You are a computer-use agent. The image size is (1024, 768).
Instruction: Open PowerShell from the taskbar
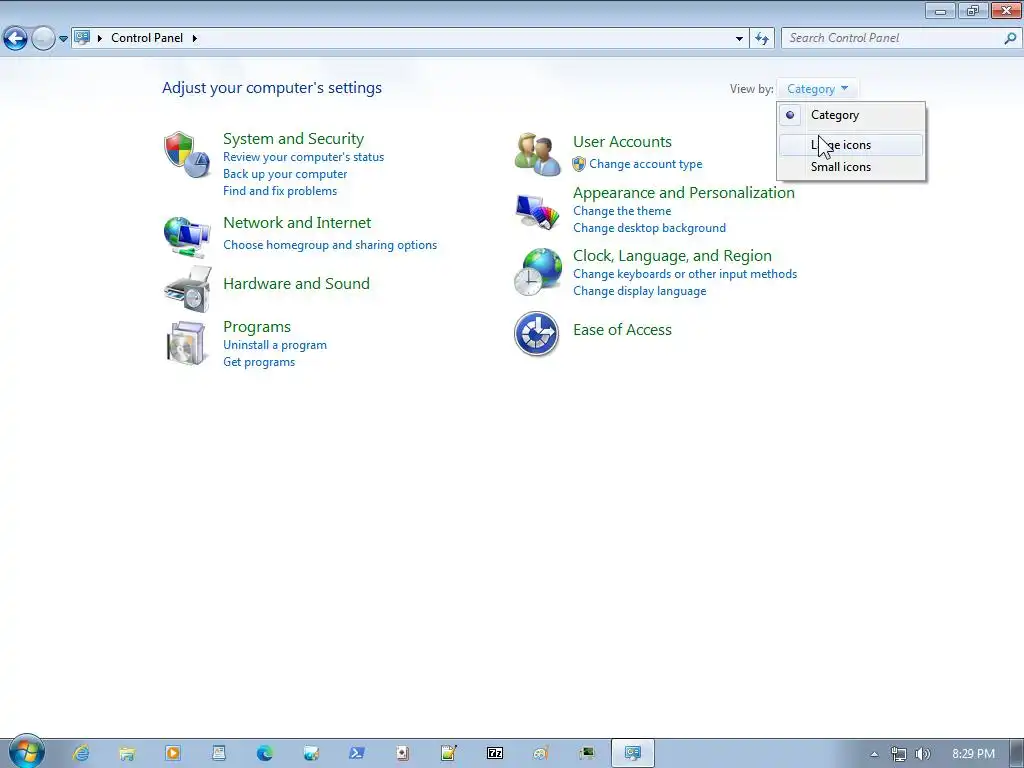tap(357, 753)
